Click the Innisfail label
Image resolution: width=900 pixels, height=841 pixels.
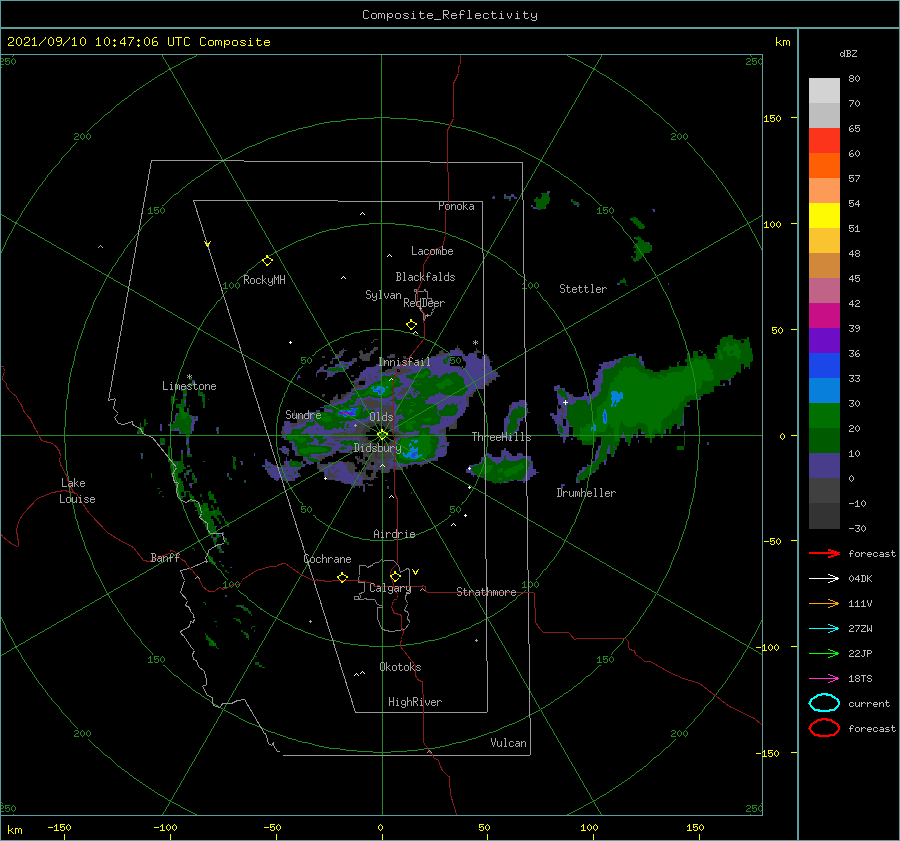pyautogui.click(x=405, y=362)
